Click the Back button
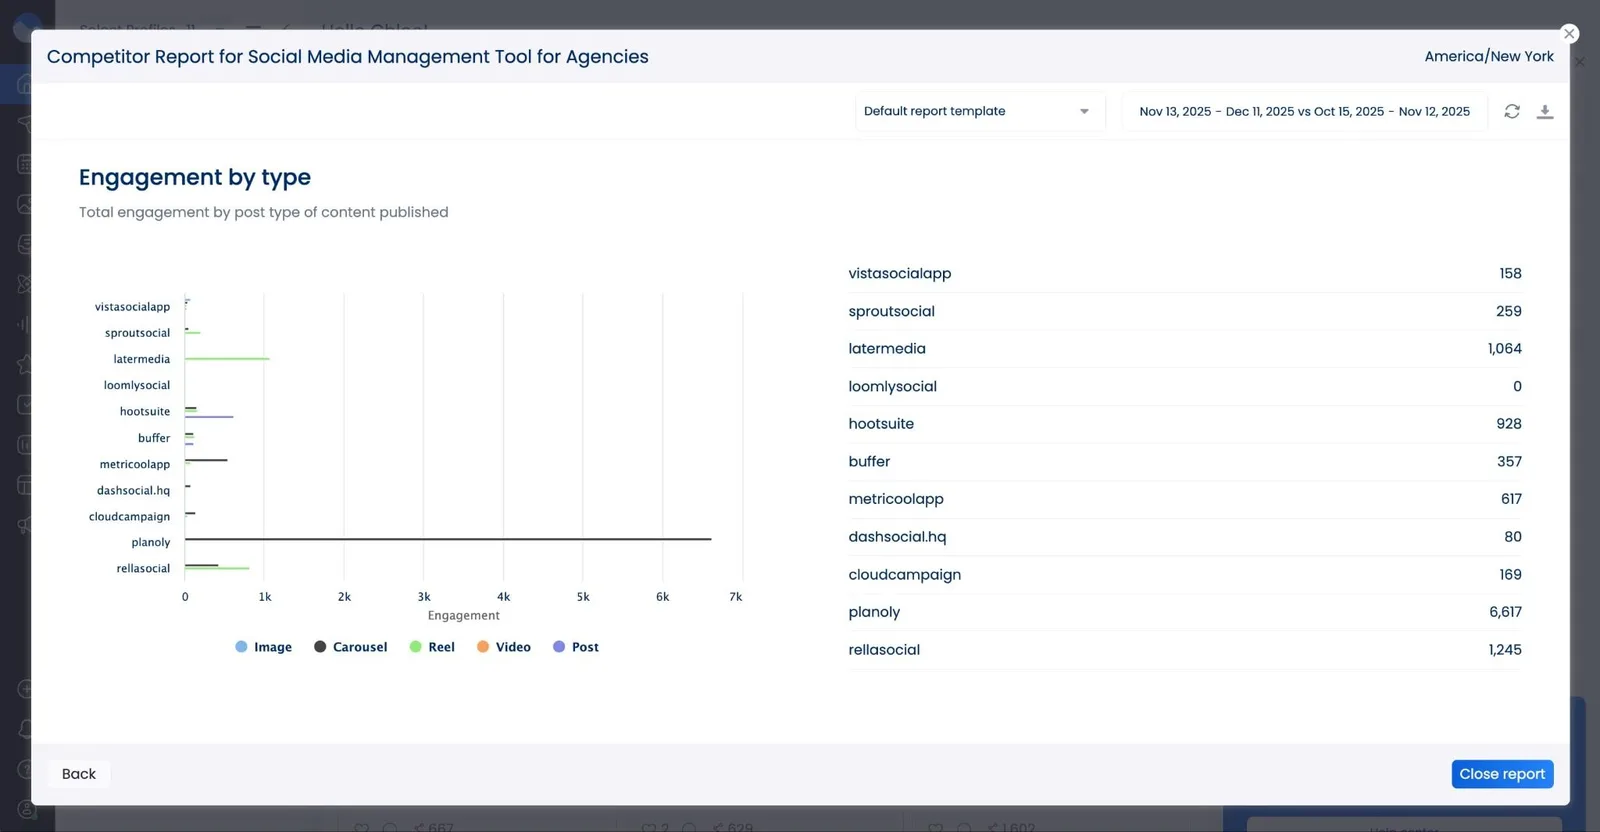 click(x=79, y=774)
